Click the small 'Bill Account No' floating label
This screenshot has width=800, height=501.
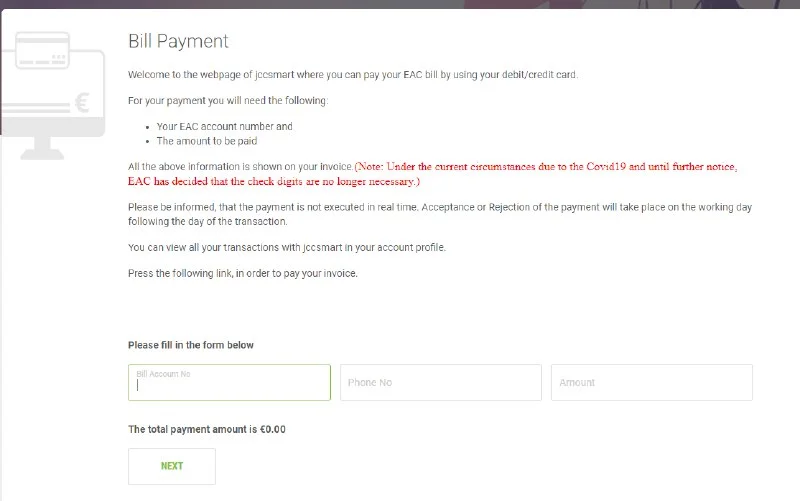tap(163, 373)
